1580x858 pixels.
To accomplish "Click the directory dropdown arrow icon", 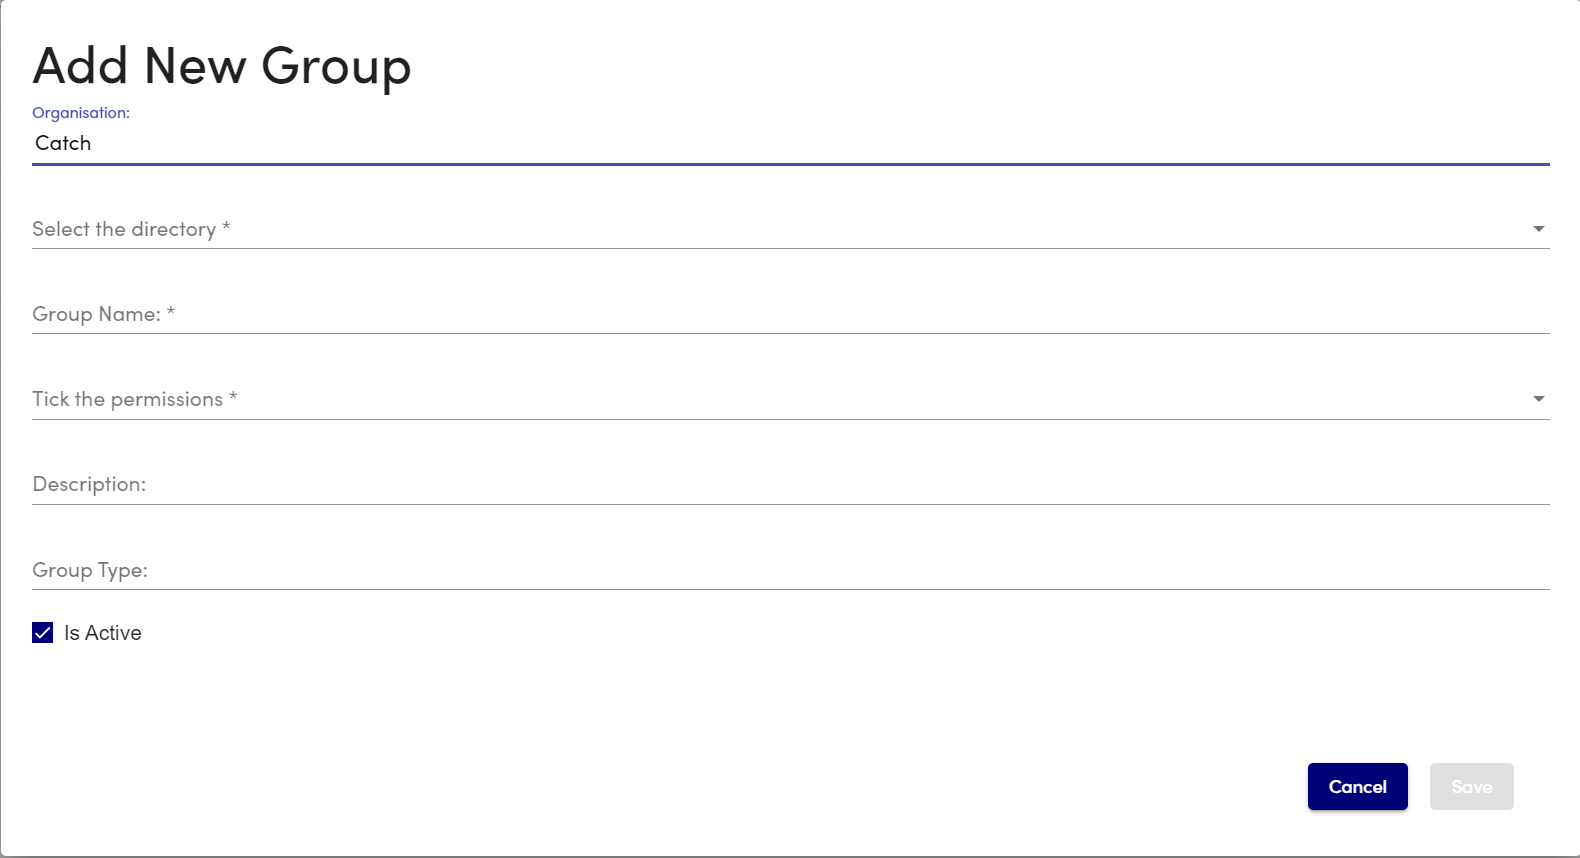I will (x=1538, y=229).
